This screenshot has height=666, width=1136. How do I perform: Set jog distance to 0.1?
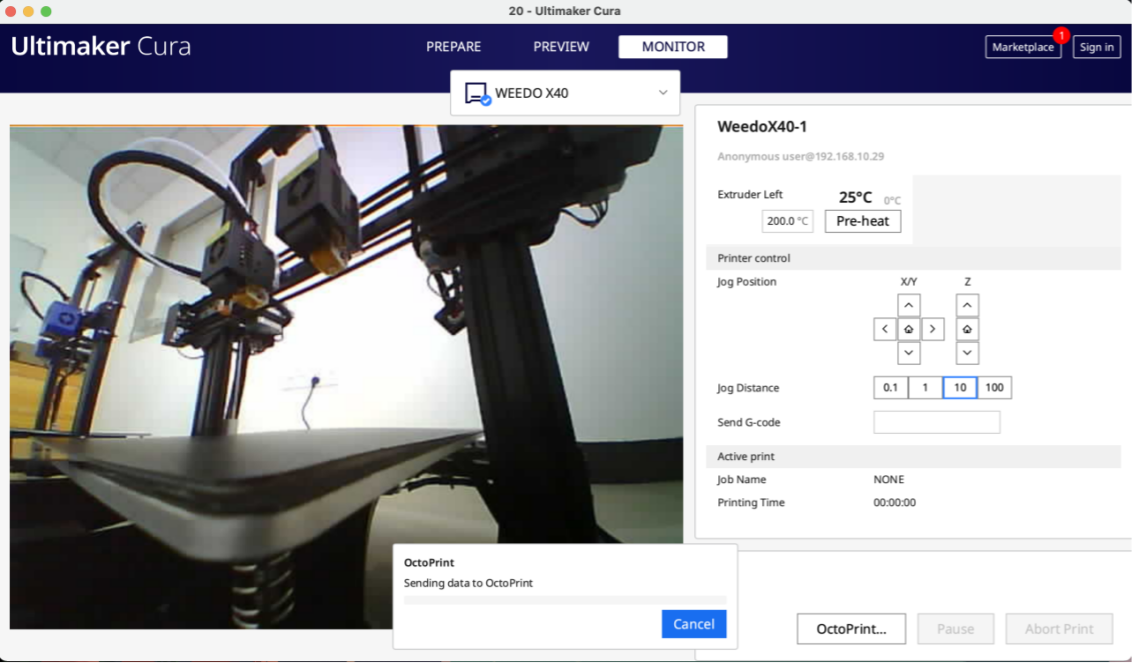[x=890, y=388]
